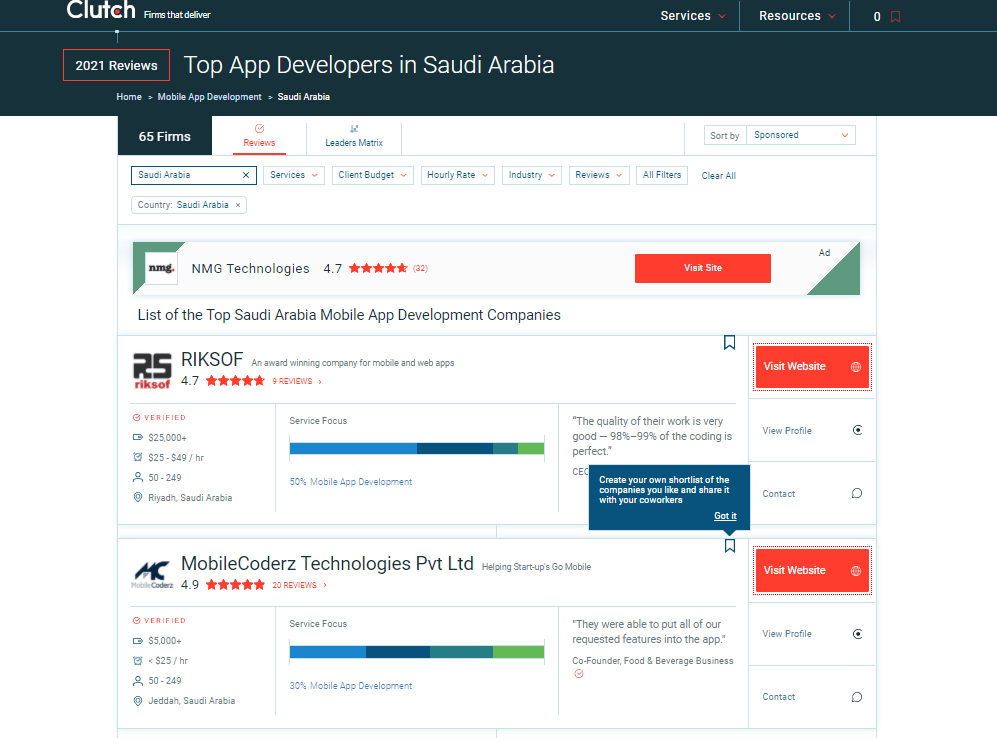997x738 pixels.
Task: Click the Contact chat icon for RIKSOF
Action: click(x=857, y=493)
